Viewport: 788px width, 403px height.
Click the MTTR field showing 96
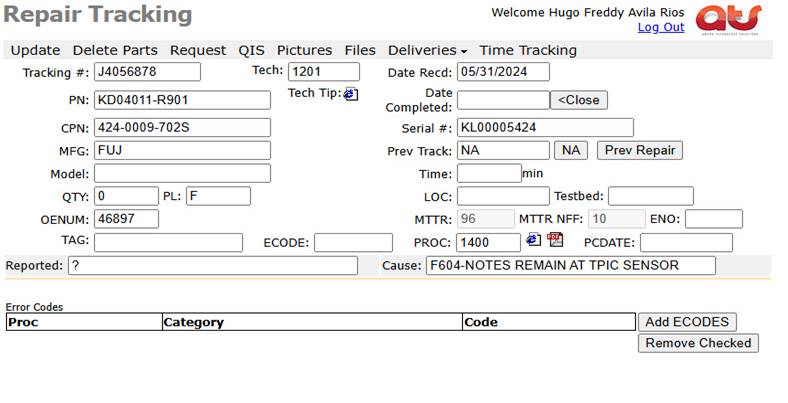[x=485, y=219]
